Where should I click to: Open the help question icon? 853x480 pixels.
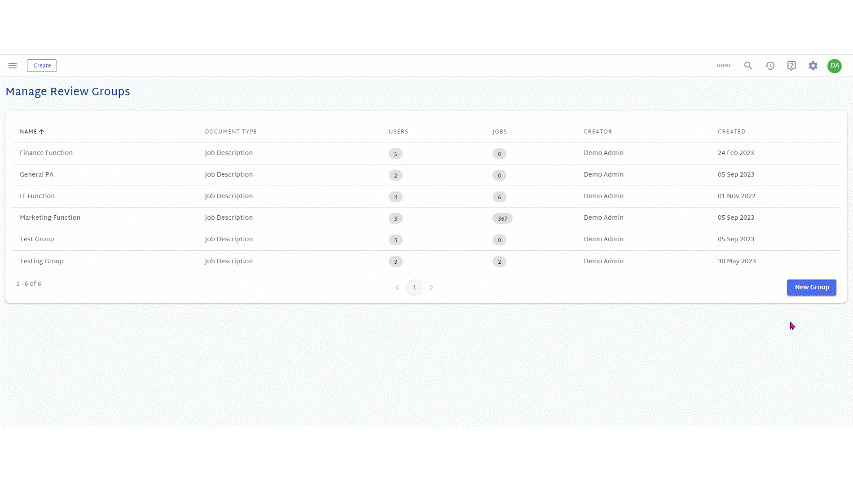pyautogui.click(x=792, y=66)
